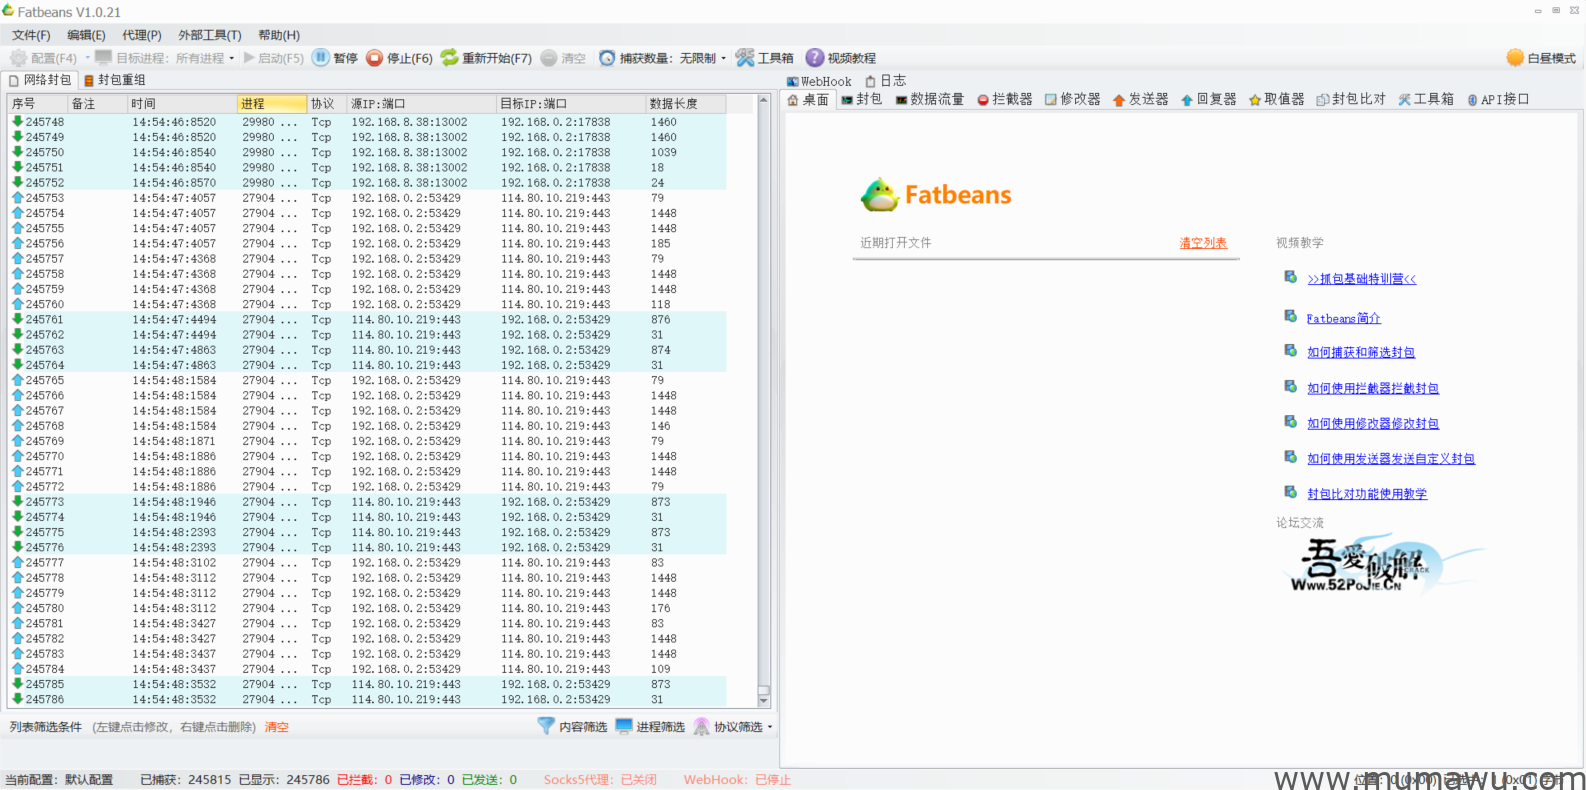Open the API接口 tab
1586x790 pixels.
(x=1498, y=99)
